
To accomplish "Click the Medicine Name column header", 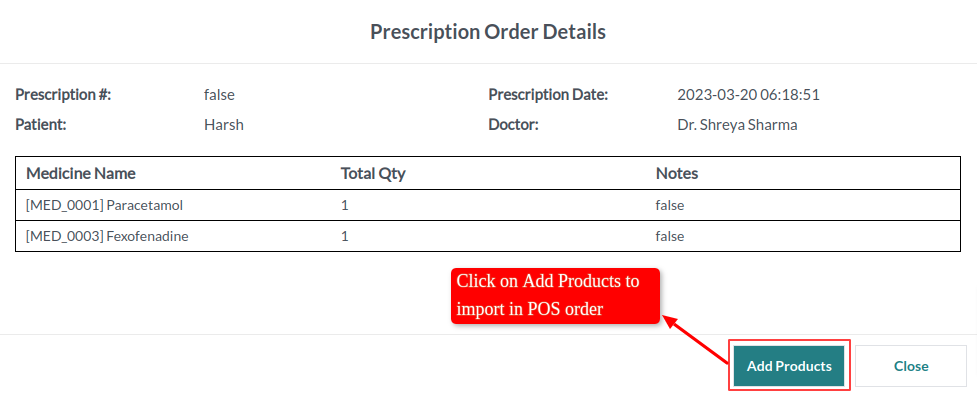I will click(80, 173).
